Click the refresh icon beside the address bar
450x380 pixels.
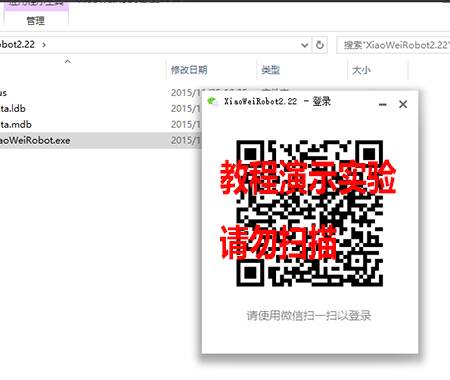[x=319, y=45]
